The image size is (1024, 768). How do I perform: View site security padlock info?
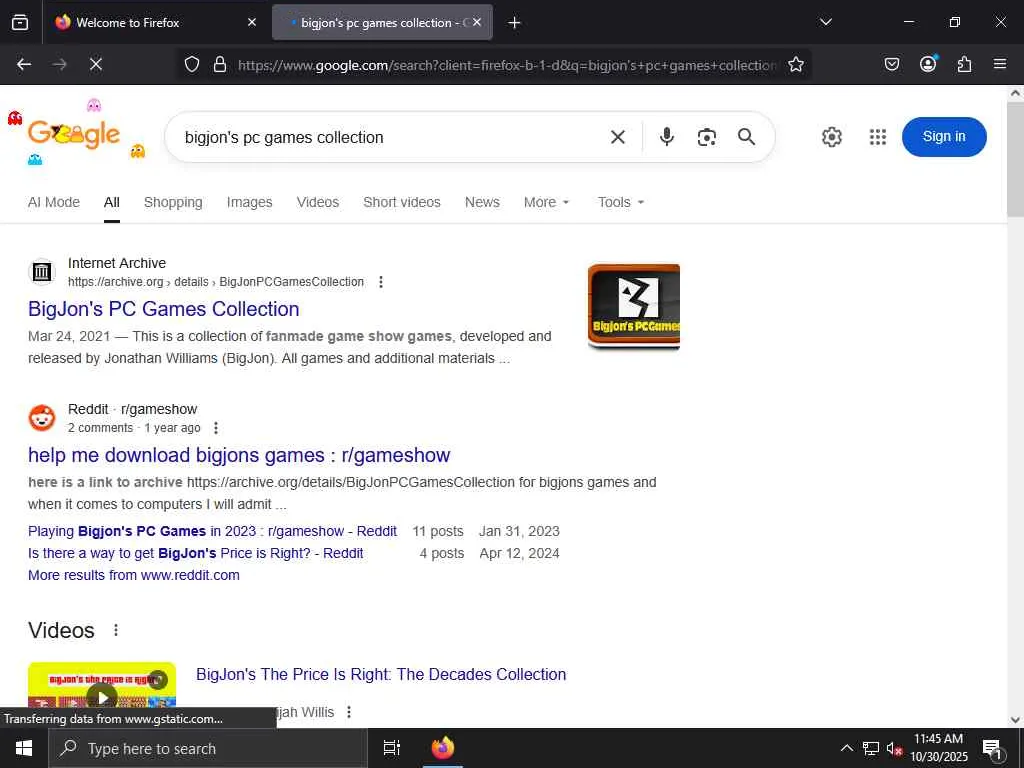[220, 64]
